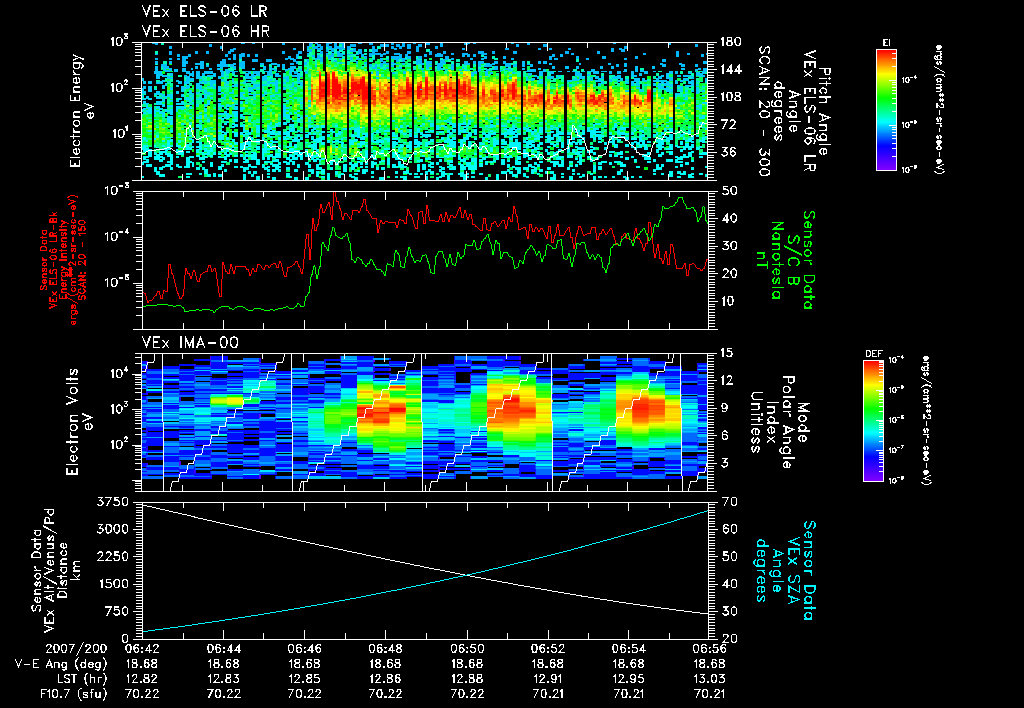Select the 'VEx IMA-00' panel title

pyautogui.click(x=190, y=343)
